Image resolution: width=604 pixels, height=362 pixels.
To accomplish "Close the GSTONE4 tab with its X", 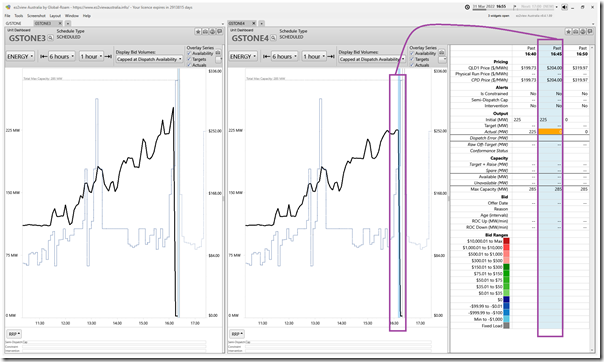I will click(x=253, y=23).
